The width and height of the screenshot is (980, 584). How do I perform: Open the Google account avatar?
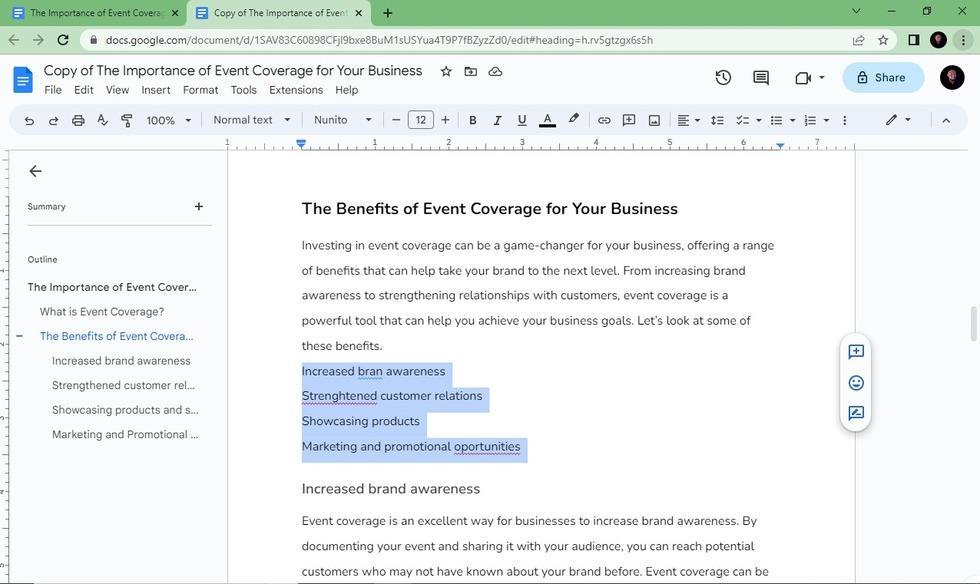[952, 78]
